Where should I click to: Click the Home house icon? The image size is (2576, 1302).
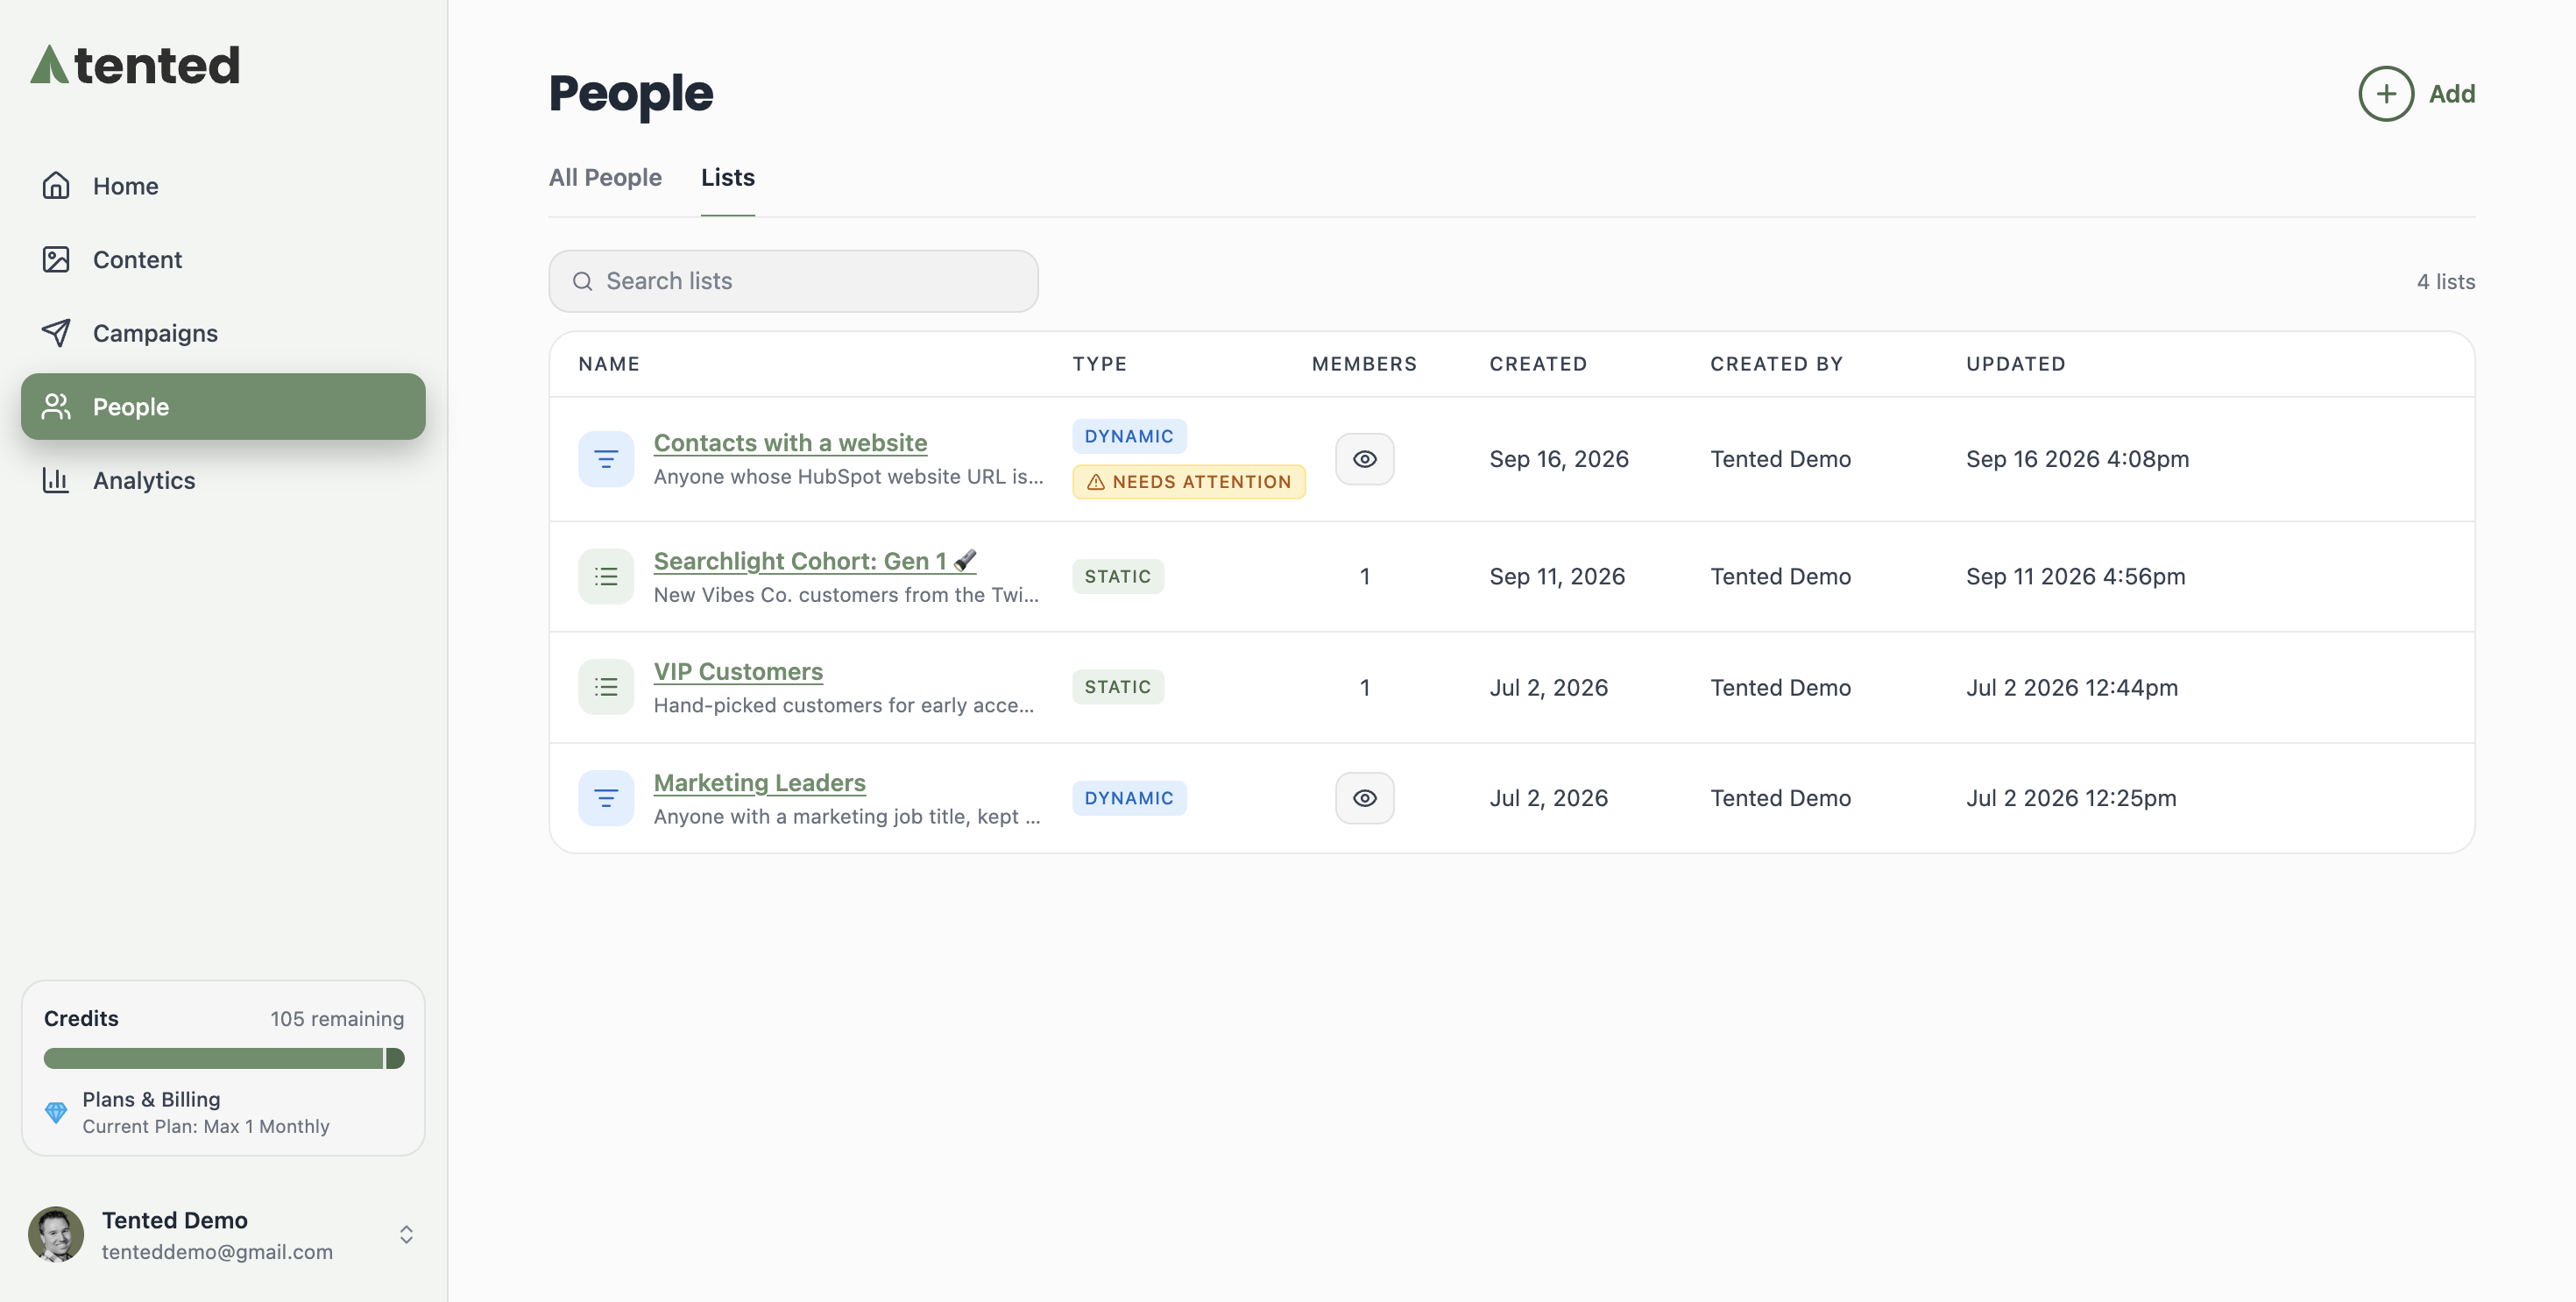point(56,185)
